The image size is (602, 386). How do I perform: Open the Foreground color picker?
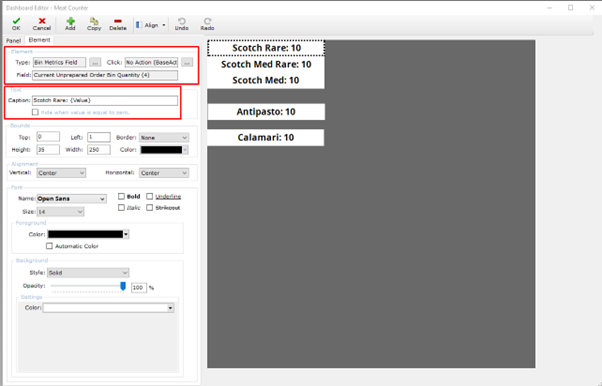tap(88, 234)
